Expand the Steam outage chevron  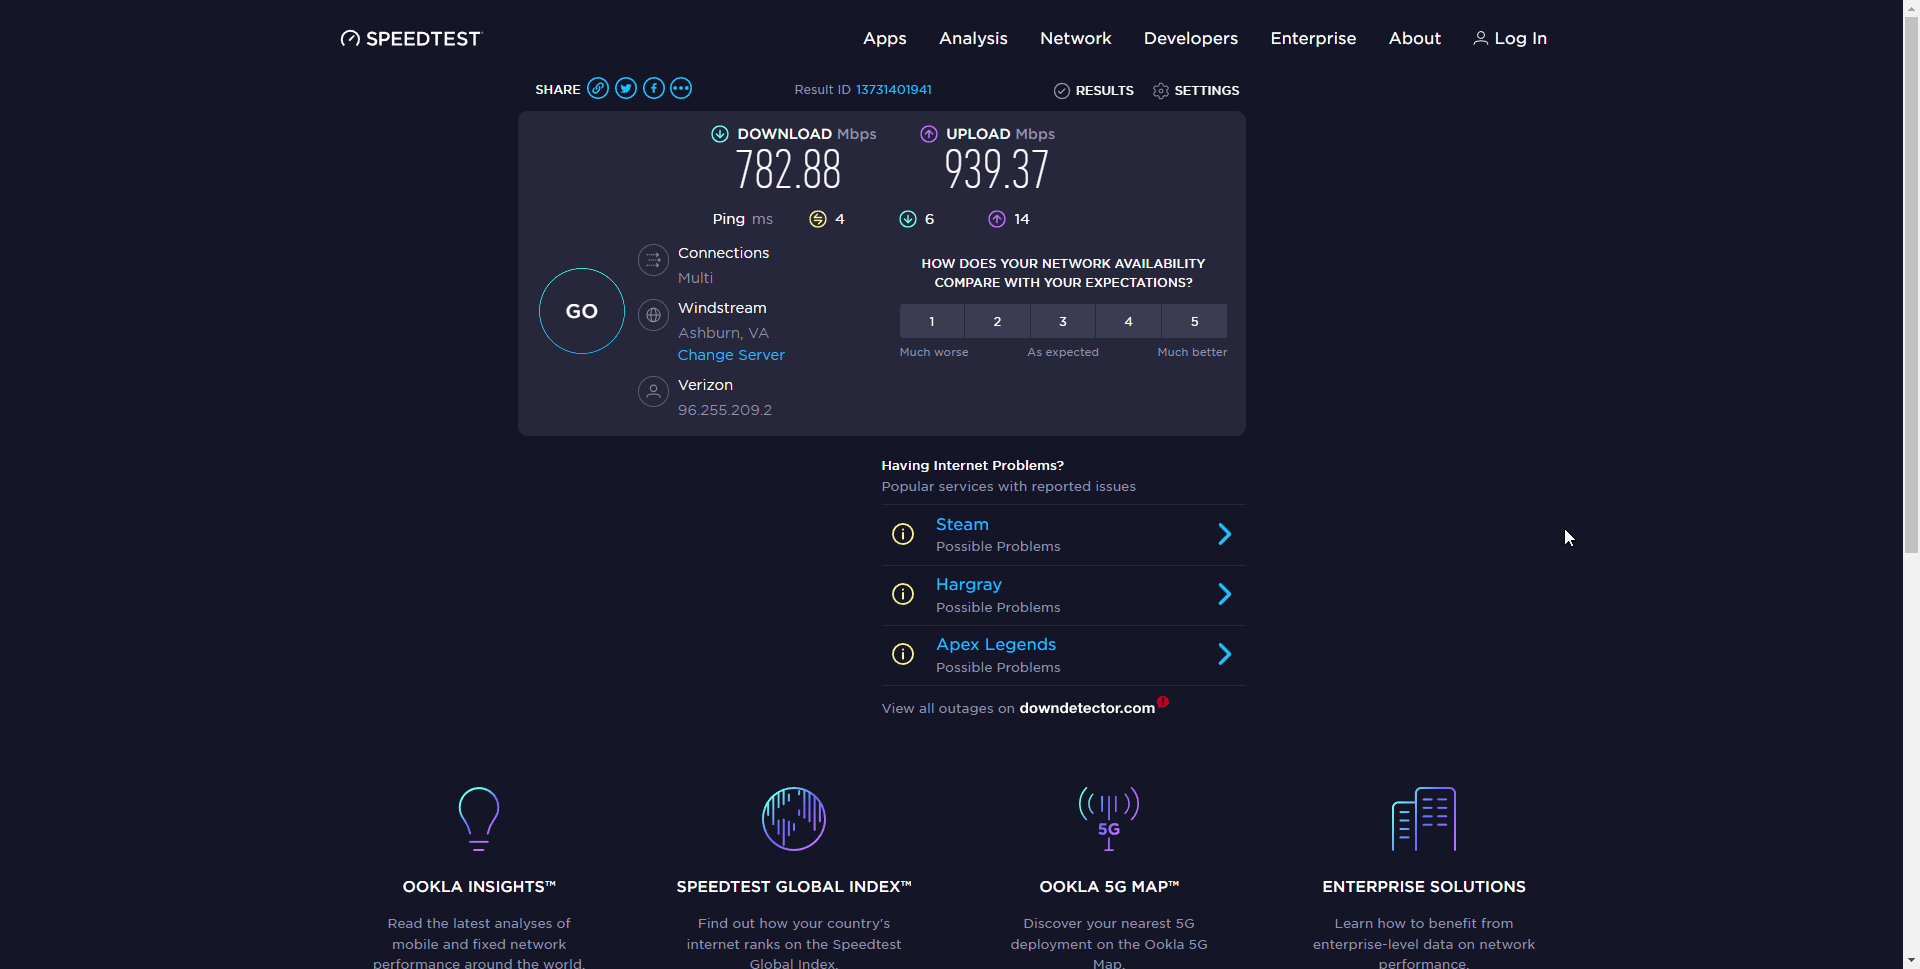(x=1225, y=534)
